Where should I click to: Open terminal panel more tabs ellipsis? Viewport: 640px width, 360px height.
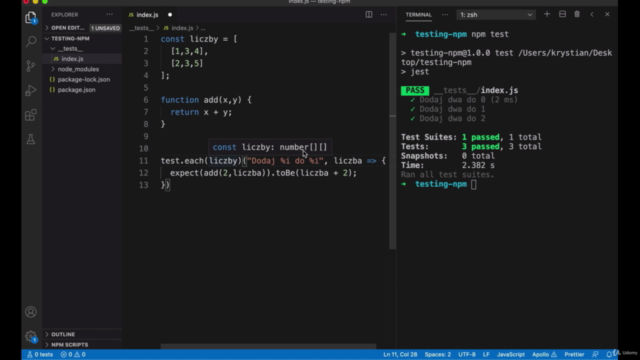tap(444, 14)
